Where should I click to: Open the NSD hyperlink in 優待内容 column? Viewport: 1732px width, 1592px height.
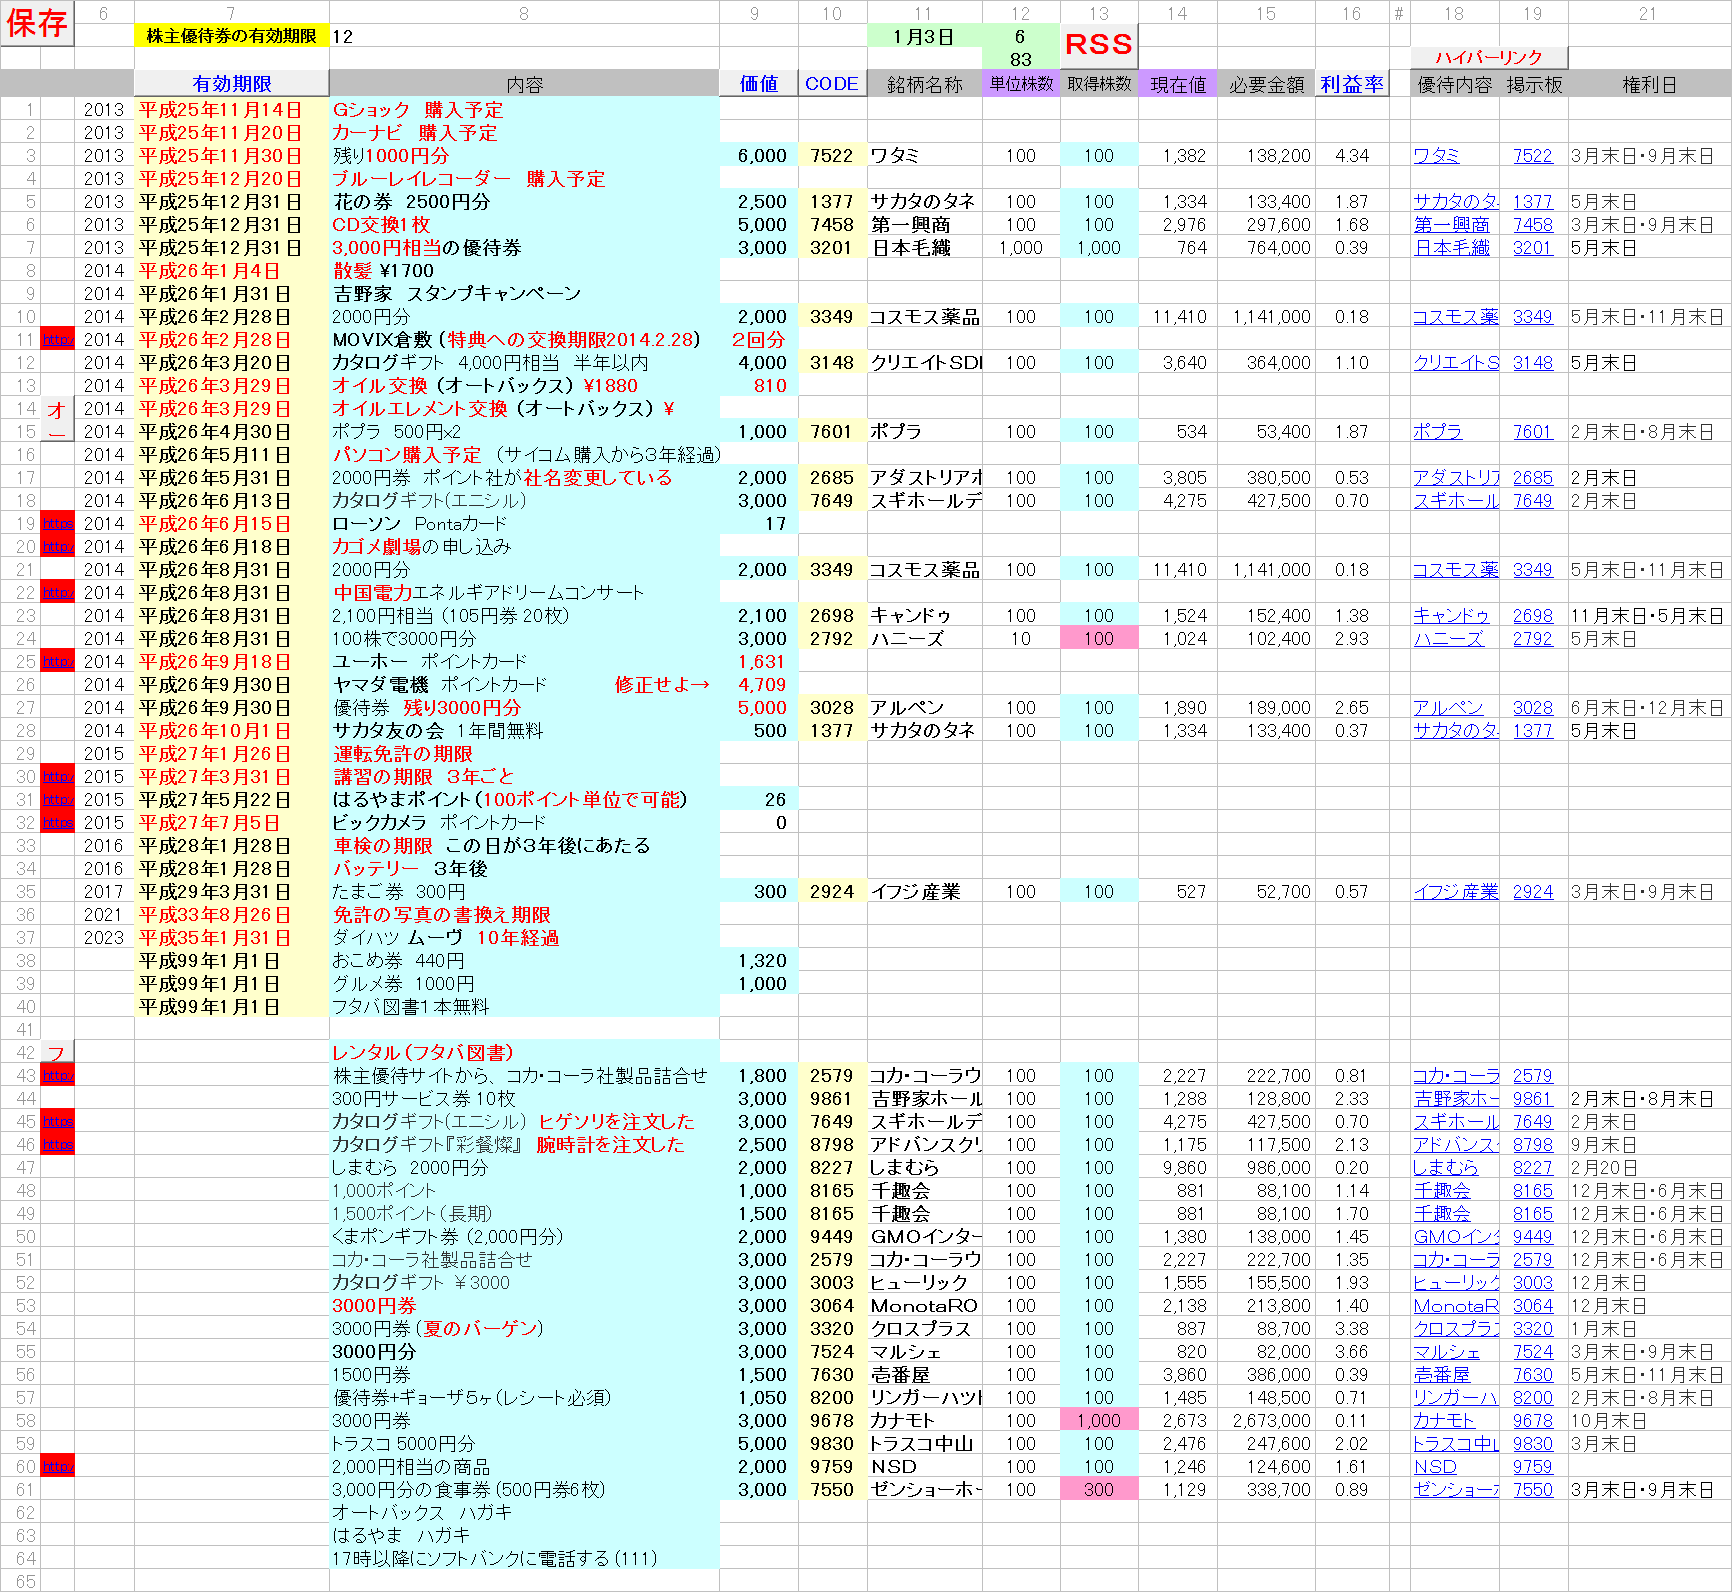coord(1435,1467)
